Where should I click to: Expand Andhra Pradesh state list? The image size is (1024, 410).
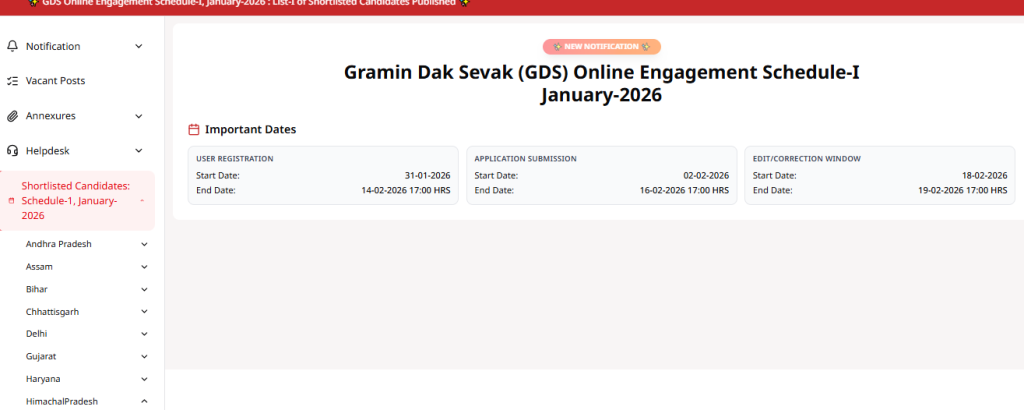pyautogui.click(x=145, y=244)
